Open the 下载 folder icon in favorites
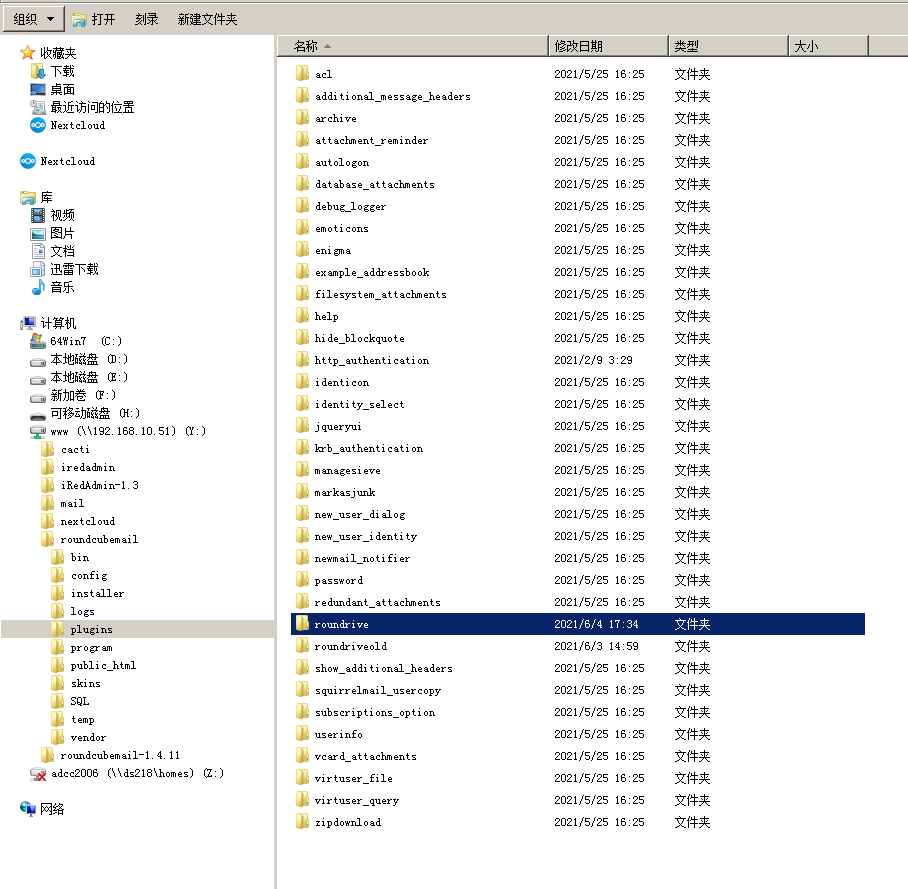 38,71
